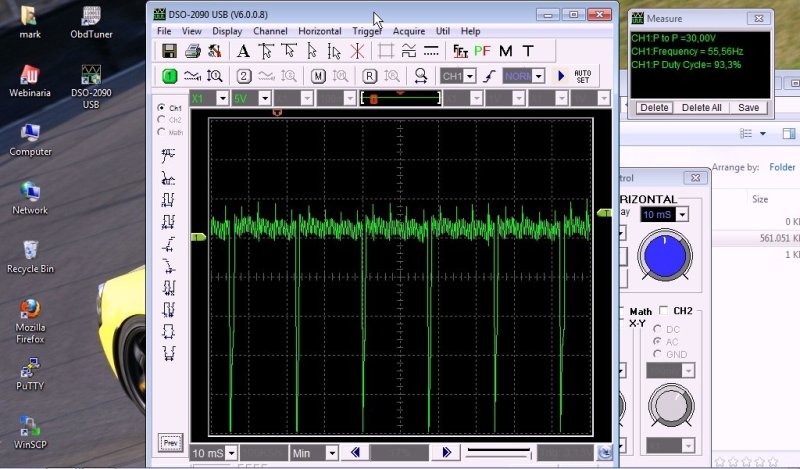
Task: Select the crossed-lines red X cursor tool
Action: 358,51
